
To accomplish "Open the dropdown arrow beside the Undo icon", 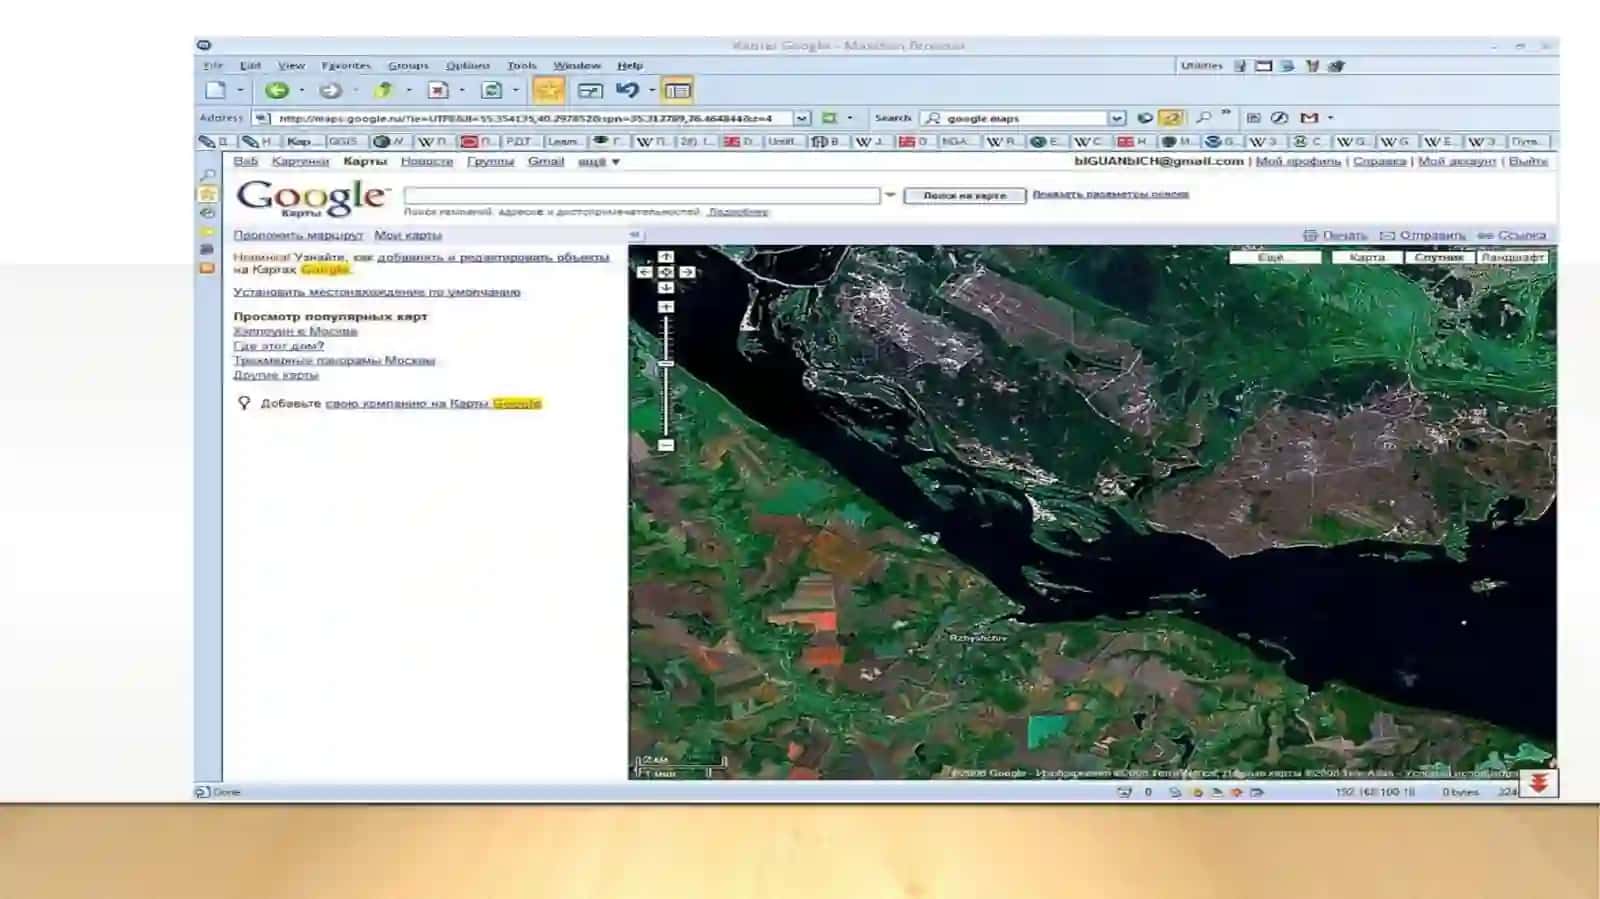I will [x=652, y=91].
